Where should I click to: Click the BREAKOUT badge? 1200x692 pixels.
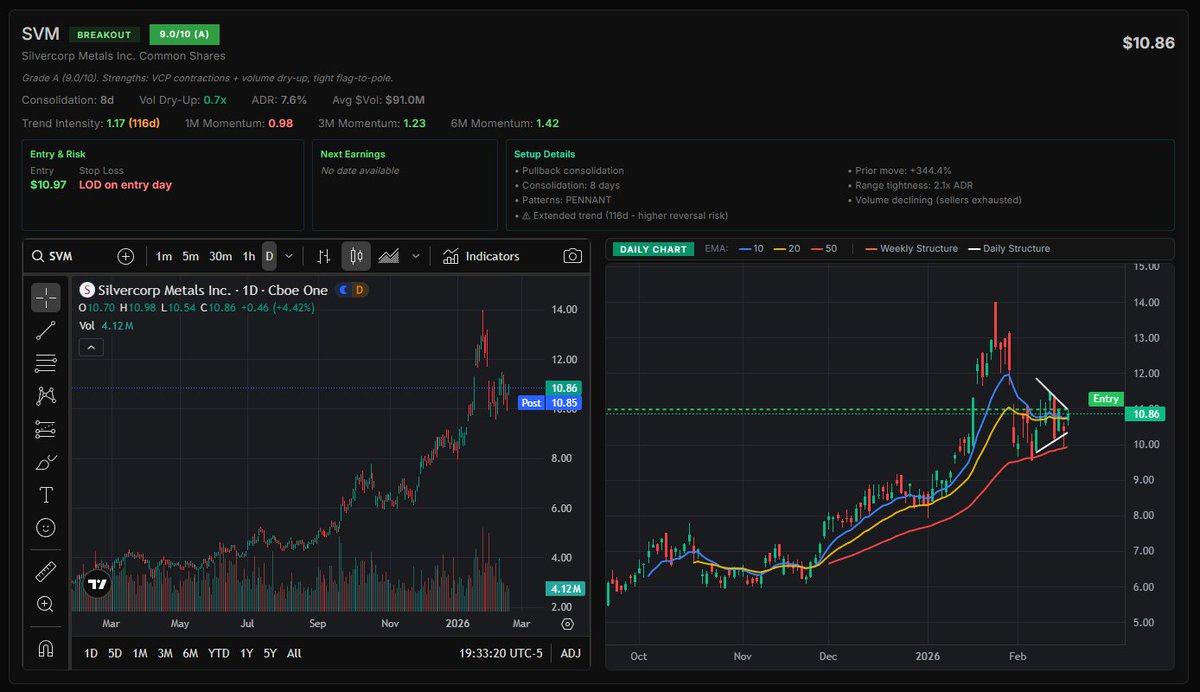105,34
